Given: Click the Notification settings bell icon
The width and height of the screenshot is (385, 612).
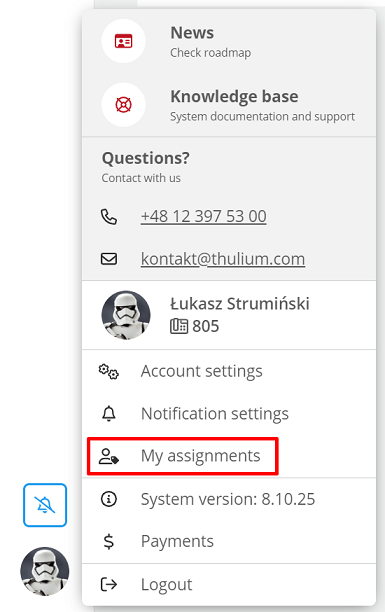Looking at the screenshot, I should coord(109,413).
